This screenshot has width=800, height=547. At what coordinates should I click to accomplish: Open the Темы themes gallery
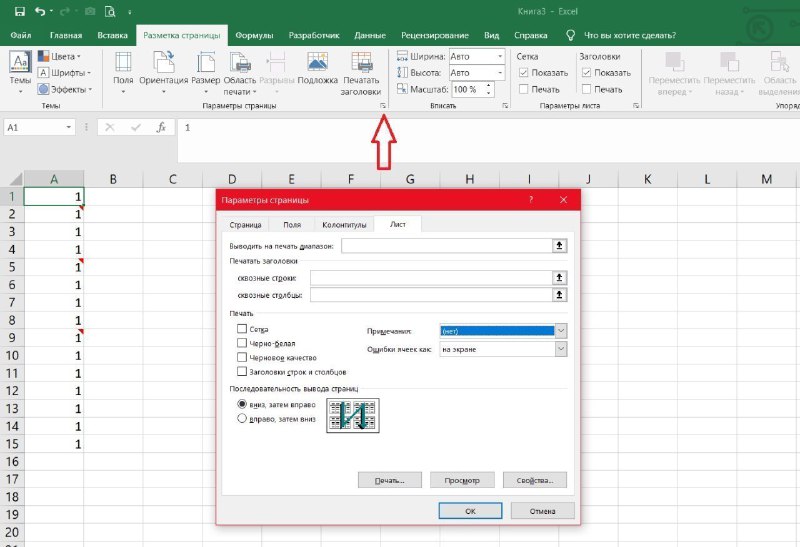click(20, 71)
